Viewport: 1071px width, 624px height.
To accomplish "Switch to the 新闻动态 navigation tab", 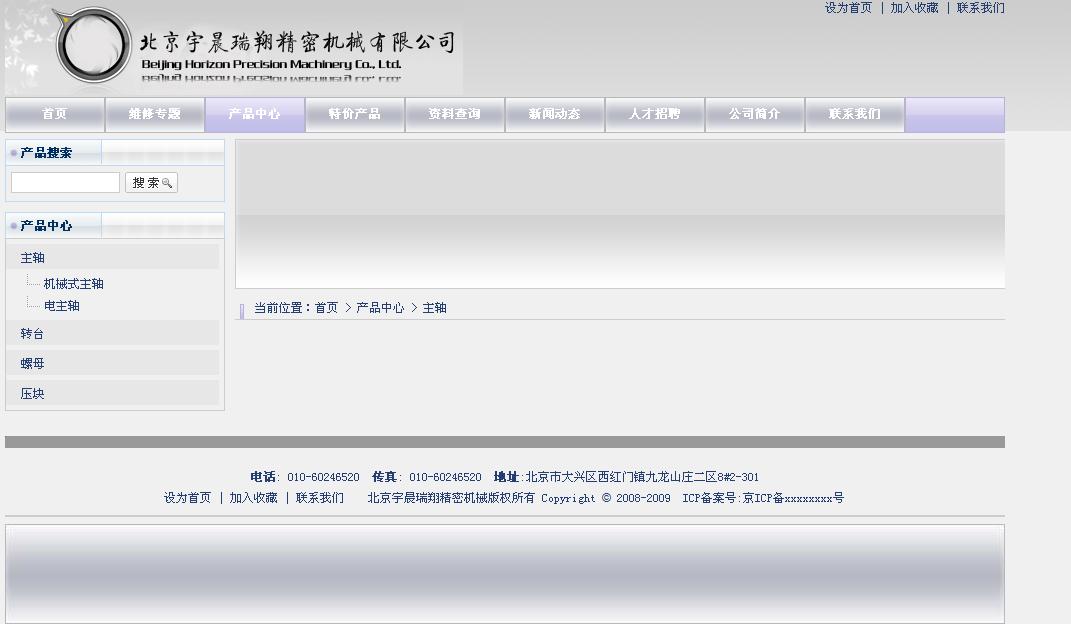I will [555, 114].
